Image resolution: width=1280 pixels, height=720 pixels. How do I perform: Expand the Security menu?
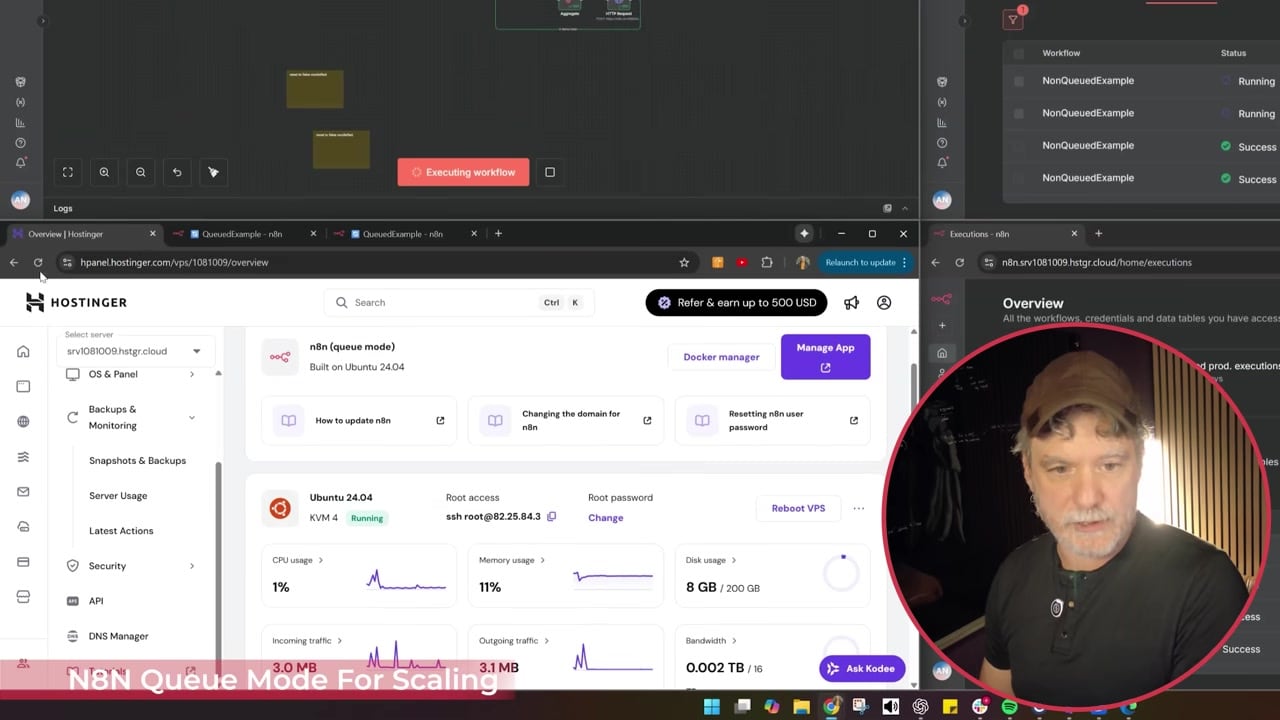tap(130, 566)
